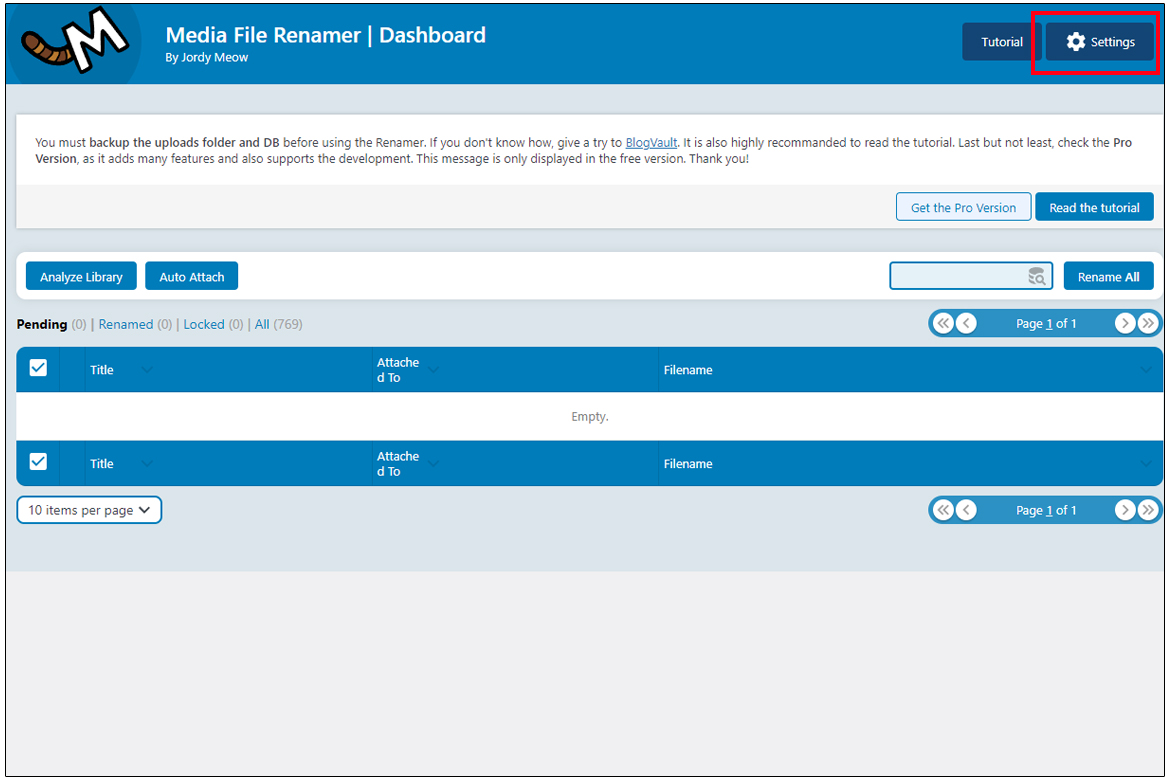Click the Empty. table message
Screen dimensions: 1170x780
pyautogui.click(x=589, y=416)
